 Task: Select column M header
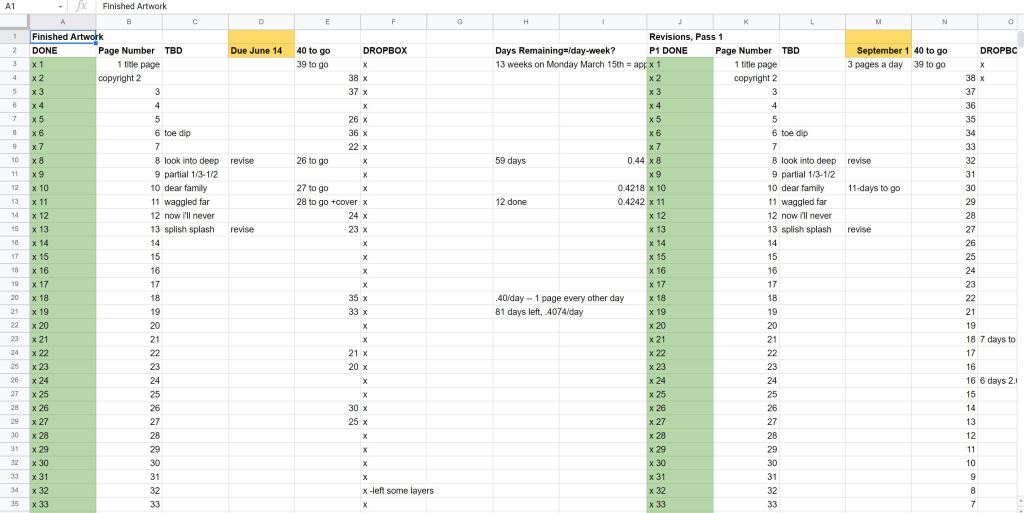click(878, 22)
